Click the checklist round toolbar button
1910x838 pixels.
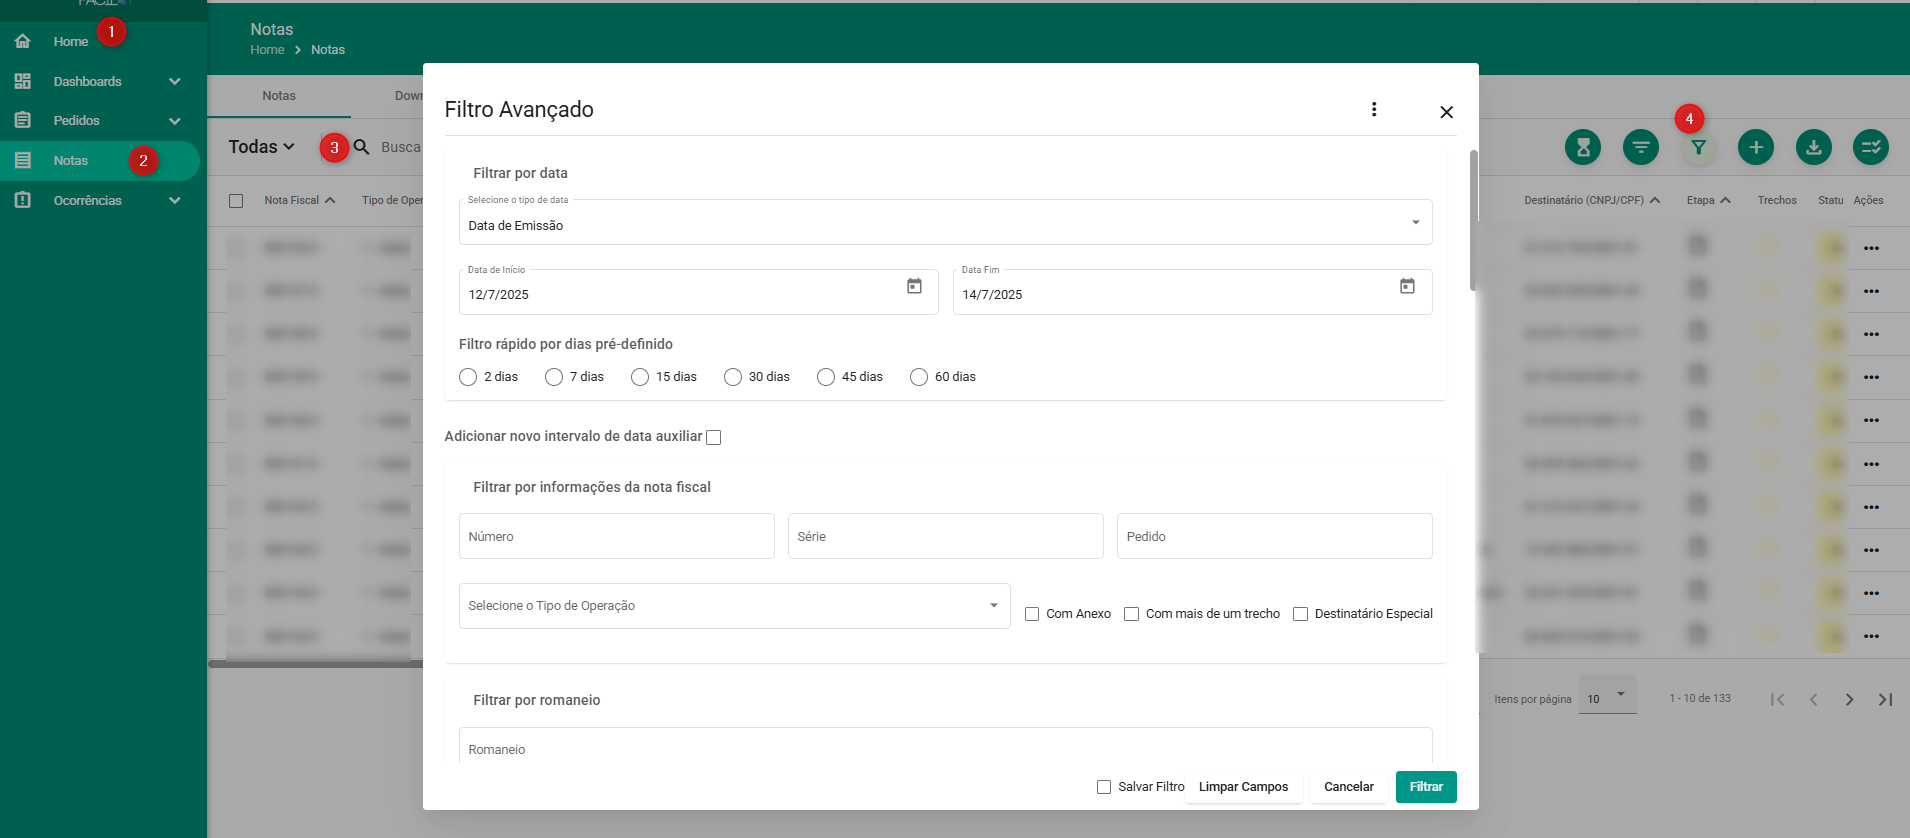click(1871, 147)
